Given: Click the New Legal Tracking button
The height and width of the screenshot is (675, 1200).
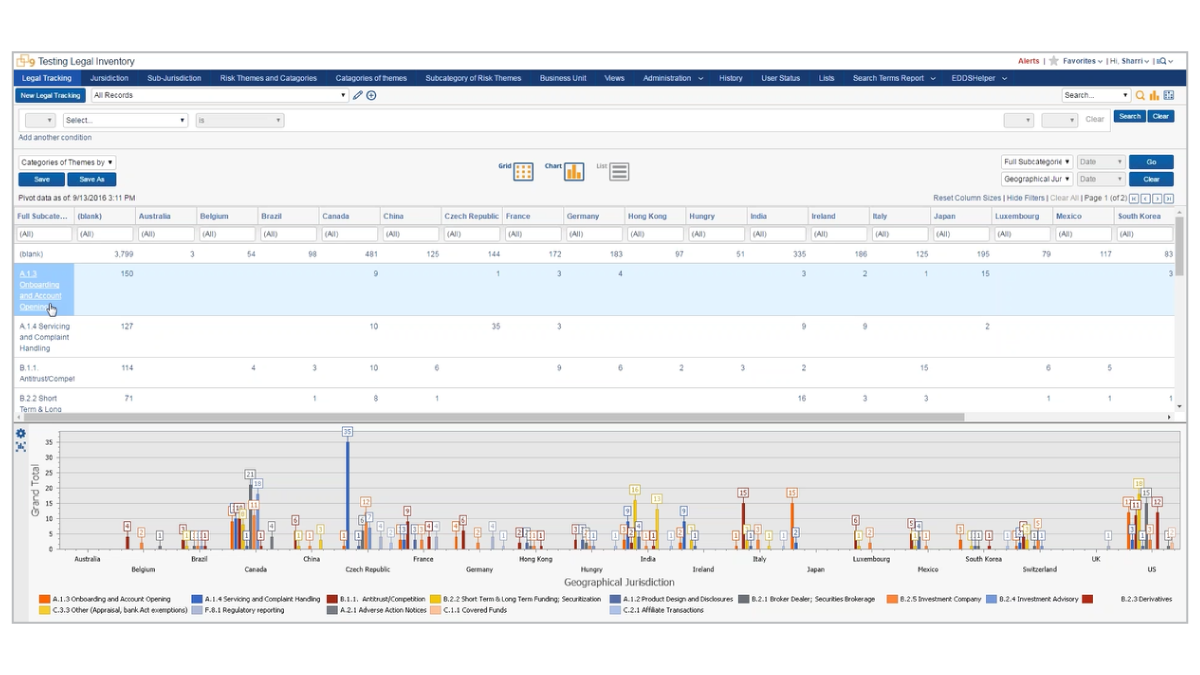Looking at the screenshot, I should 51,96.
